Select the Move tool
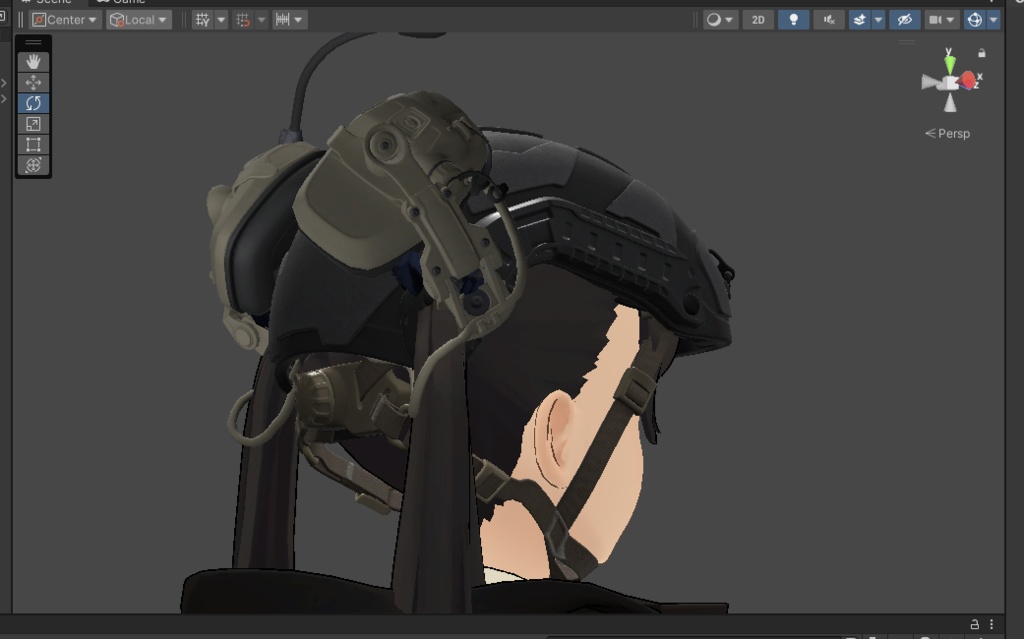This screenshot has height=639, width=1024. coord(33,83)
